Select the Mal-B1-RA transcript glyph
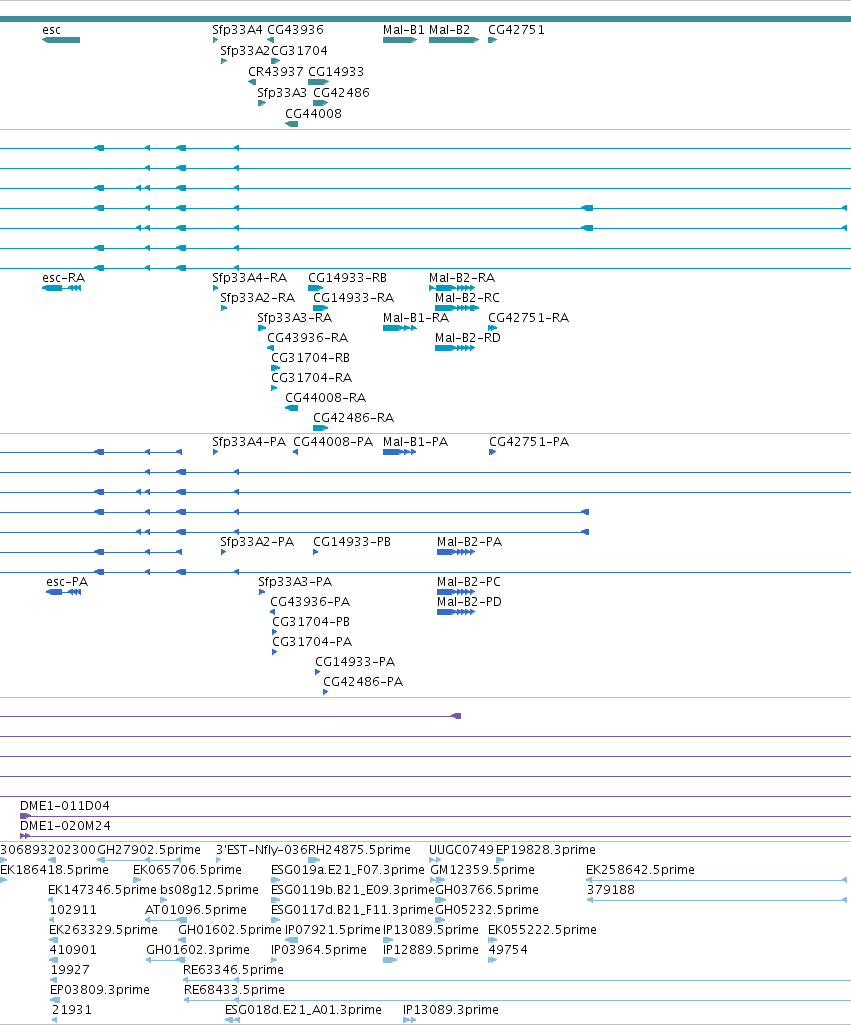Viewport: 851px width, 1025px height. [x=400, y=328]
